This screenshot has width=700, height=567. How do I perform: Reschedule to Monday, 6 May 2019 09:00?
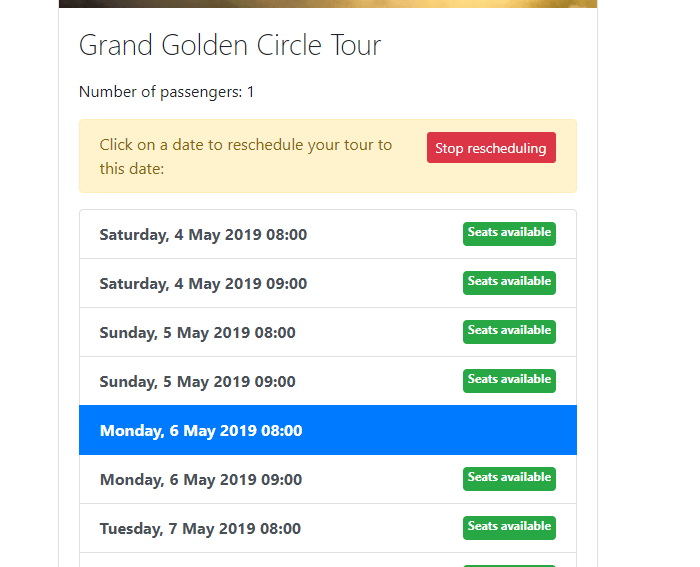point(328,479)
